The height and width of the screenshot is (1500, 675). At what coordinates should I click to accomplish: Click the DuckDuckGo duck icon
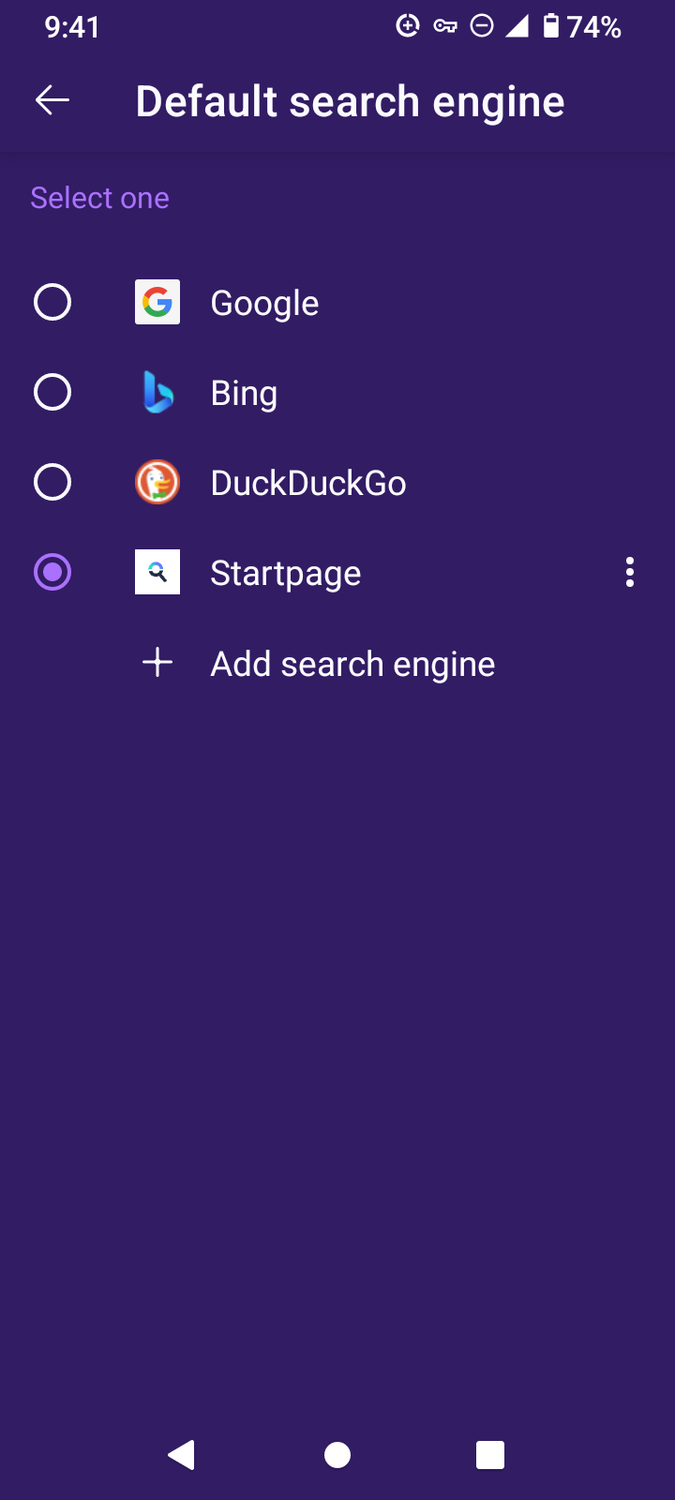coord(157,482)
